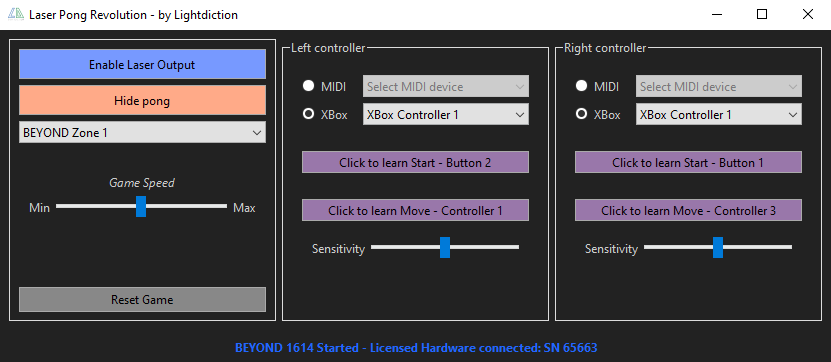Open the BEYOND Zone 1 dropdown
Viewport: 831px width, 362px height.
142,132
